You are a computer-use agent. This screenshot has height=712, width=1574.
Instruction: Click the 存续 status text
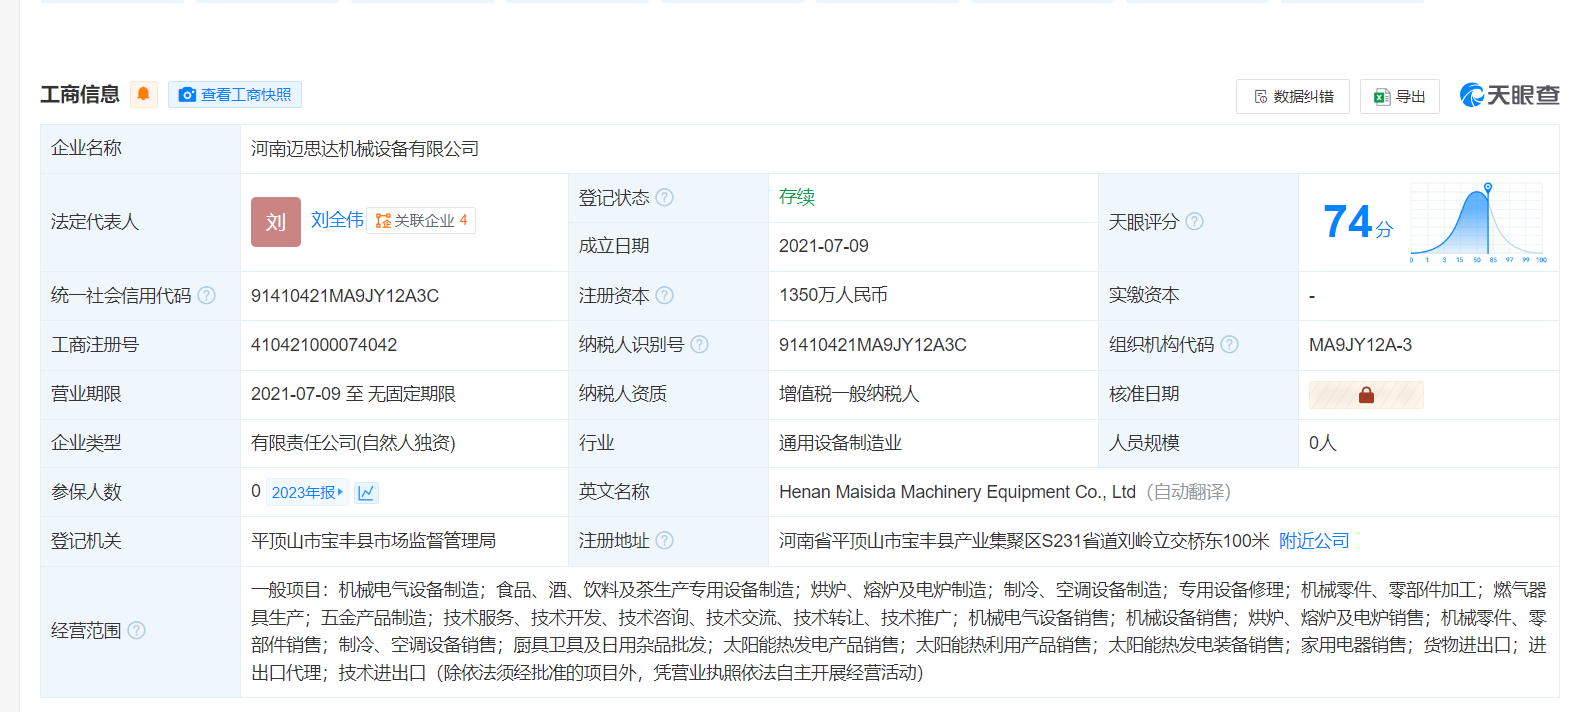(797, 197)
